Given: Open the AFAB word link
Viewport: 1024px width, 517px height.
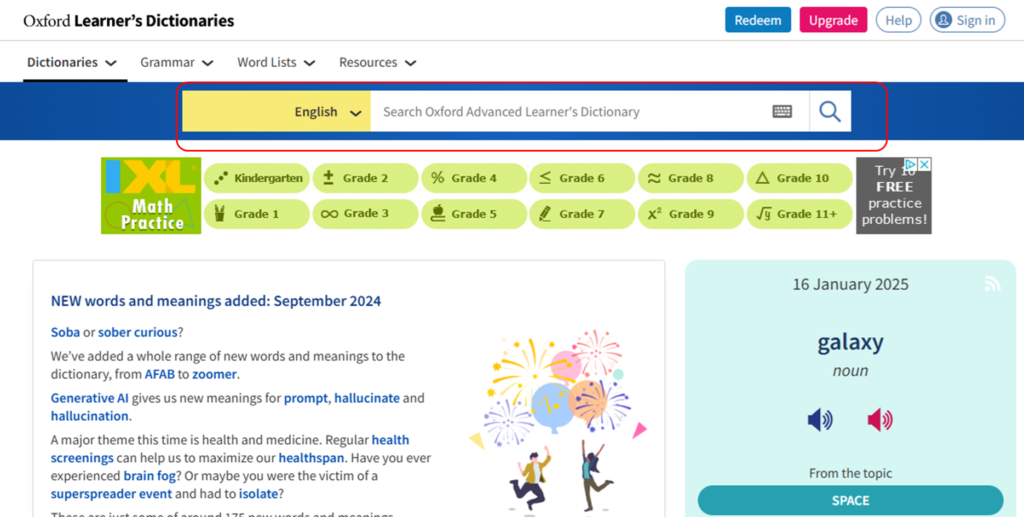Looking at the screenshot, I should point(160,375).
